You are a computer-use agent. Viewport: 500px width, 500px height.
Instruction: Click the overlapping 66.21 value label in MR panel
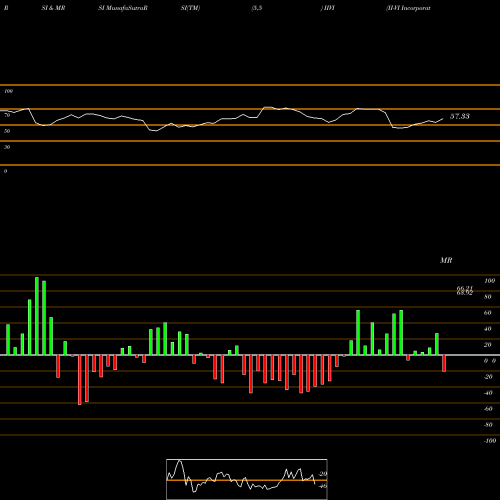click(x=465, y=288)
